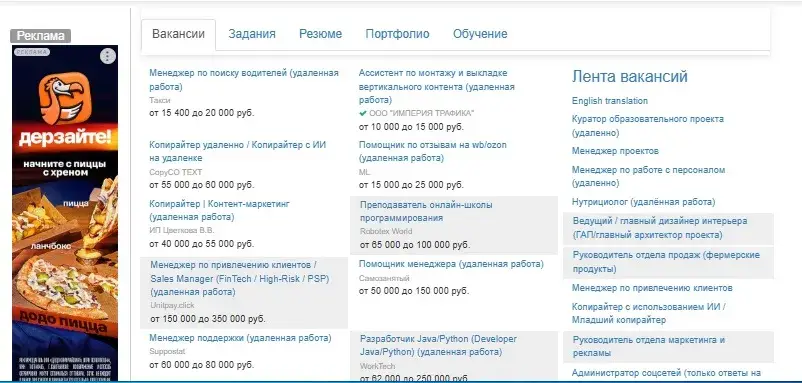Click employer name Suppostat
Viewport: 802px width, 383px height.
[x=167, y=351]
